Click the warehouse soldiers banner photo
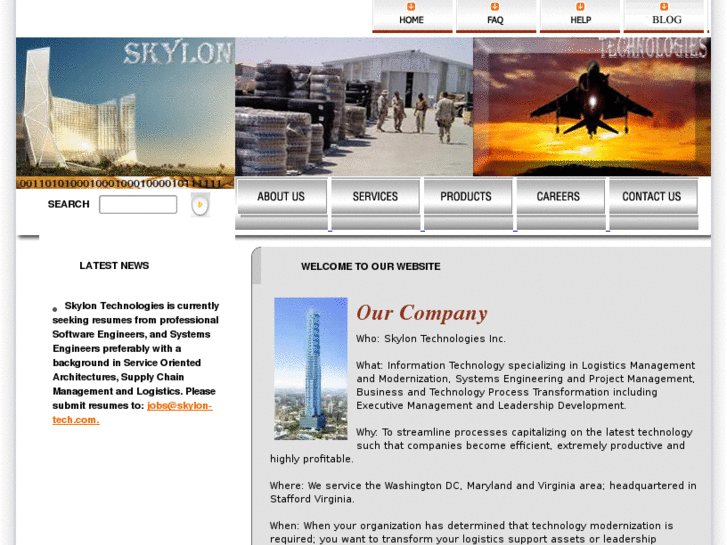727x545 pixels. tap(354, 107)
